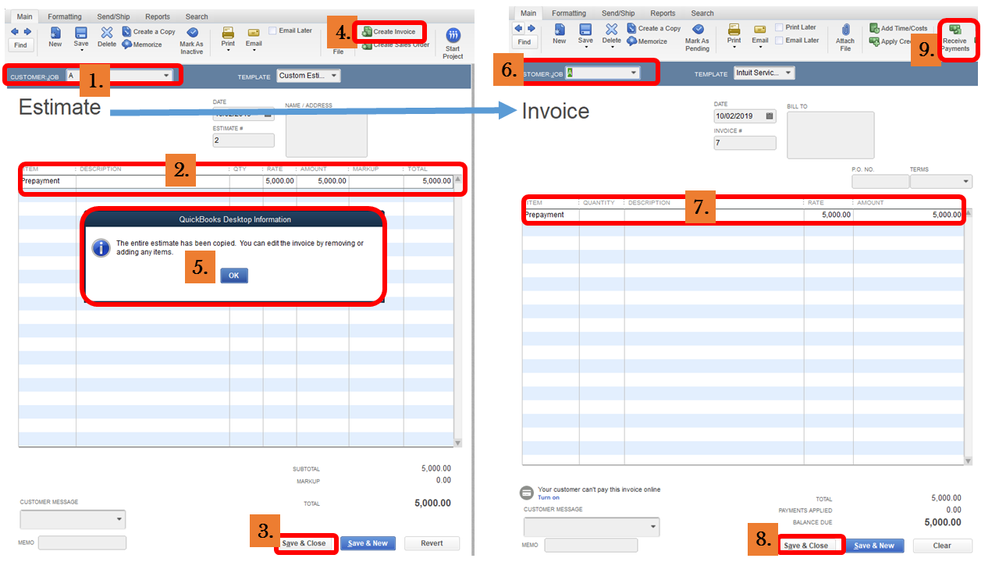This screenshot has width=999, height=562.
Task: Click Memorize in Invoice window
Action: pos(647,41)
